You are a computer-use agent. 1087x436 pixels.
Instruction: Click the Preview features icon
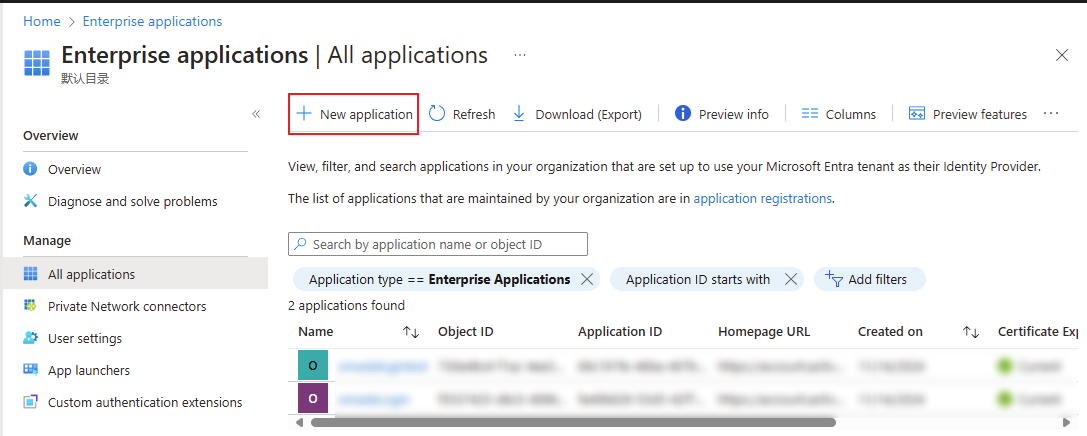pyautogui.click(x=917, y=114)
